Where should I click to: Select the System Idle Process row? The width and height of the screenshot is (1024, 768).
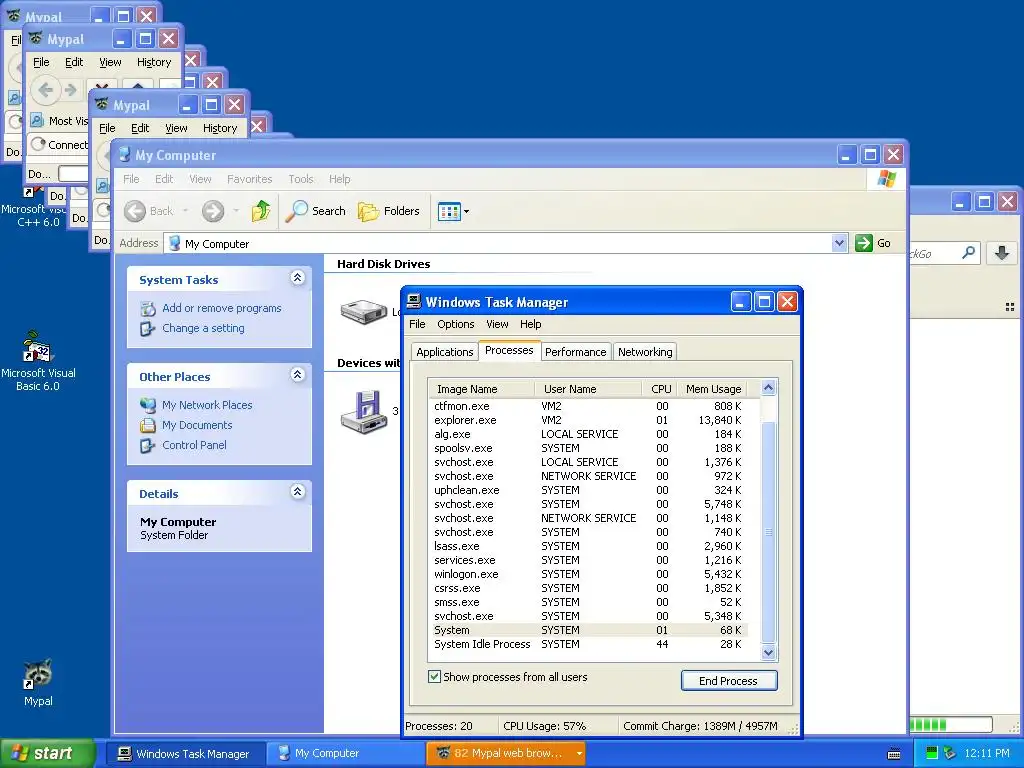[x=588, y=644]
